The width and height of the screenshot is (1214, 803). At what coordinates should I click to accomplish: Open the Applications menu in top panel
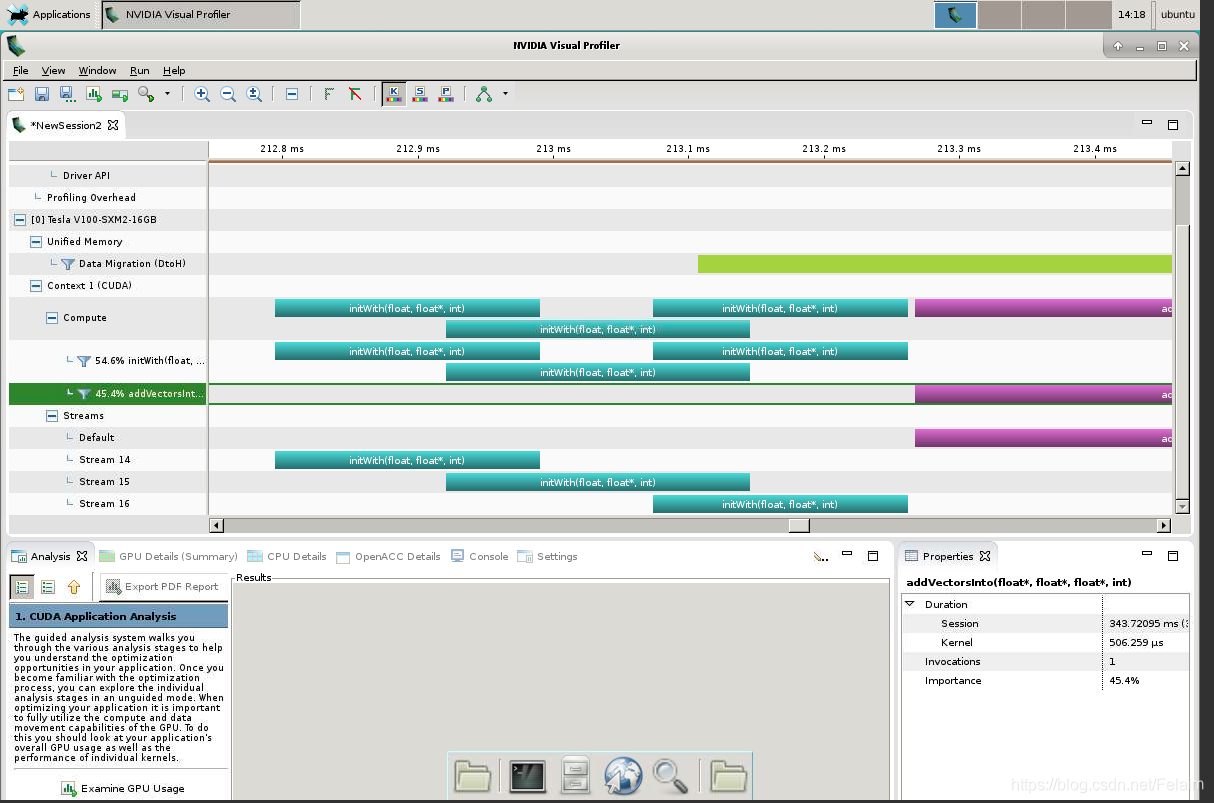pos(48,14)
